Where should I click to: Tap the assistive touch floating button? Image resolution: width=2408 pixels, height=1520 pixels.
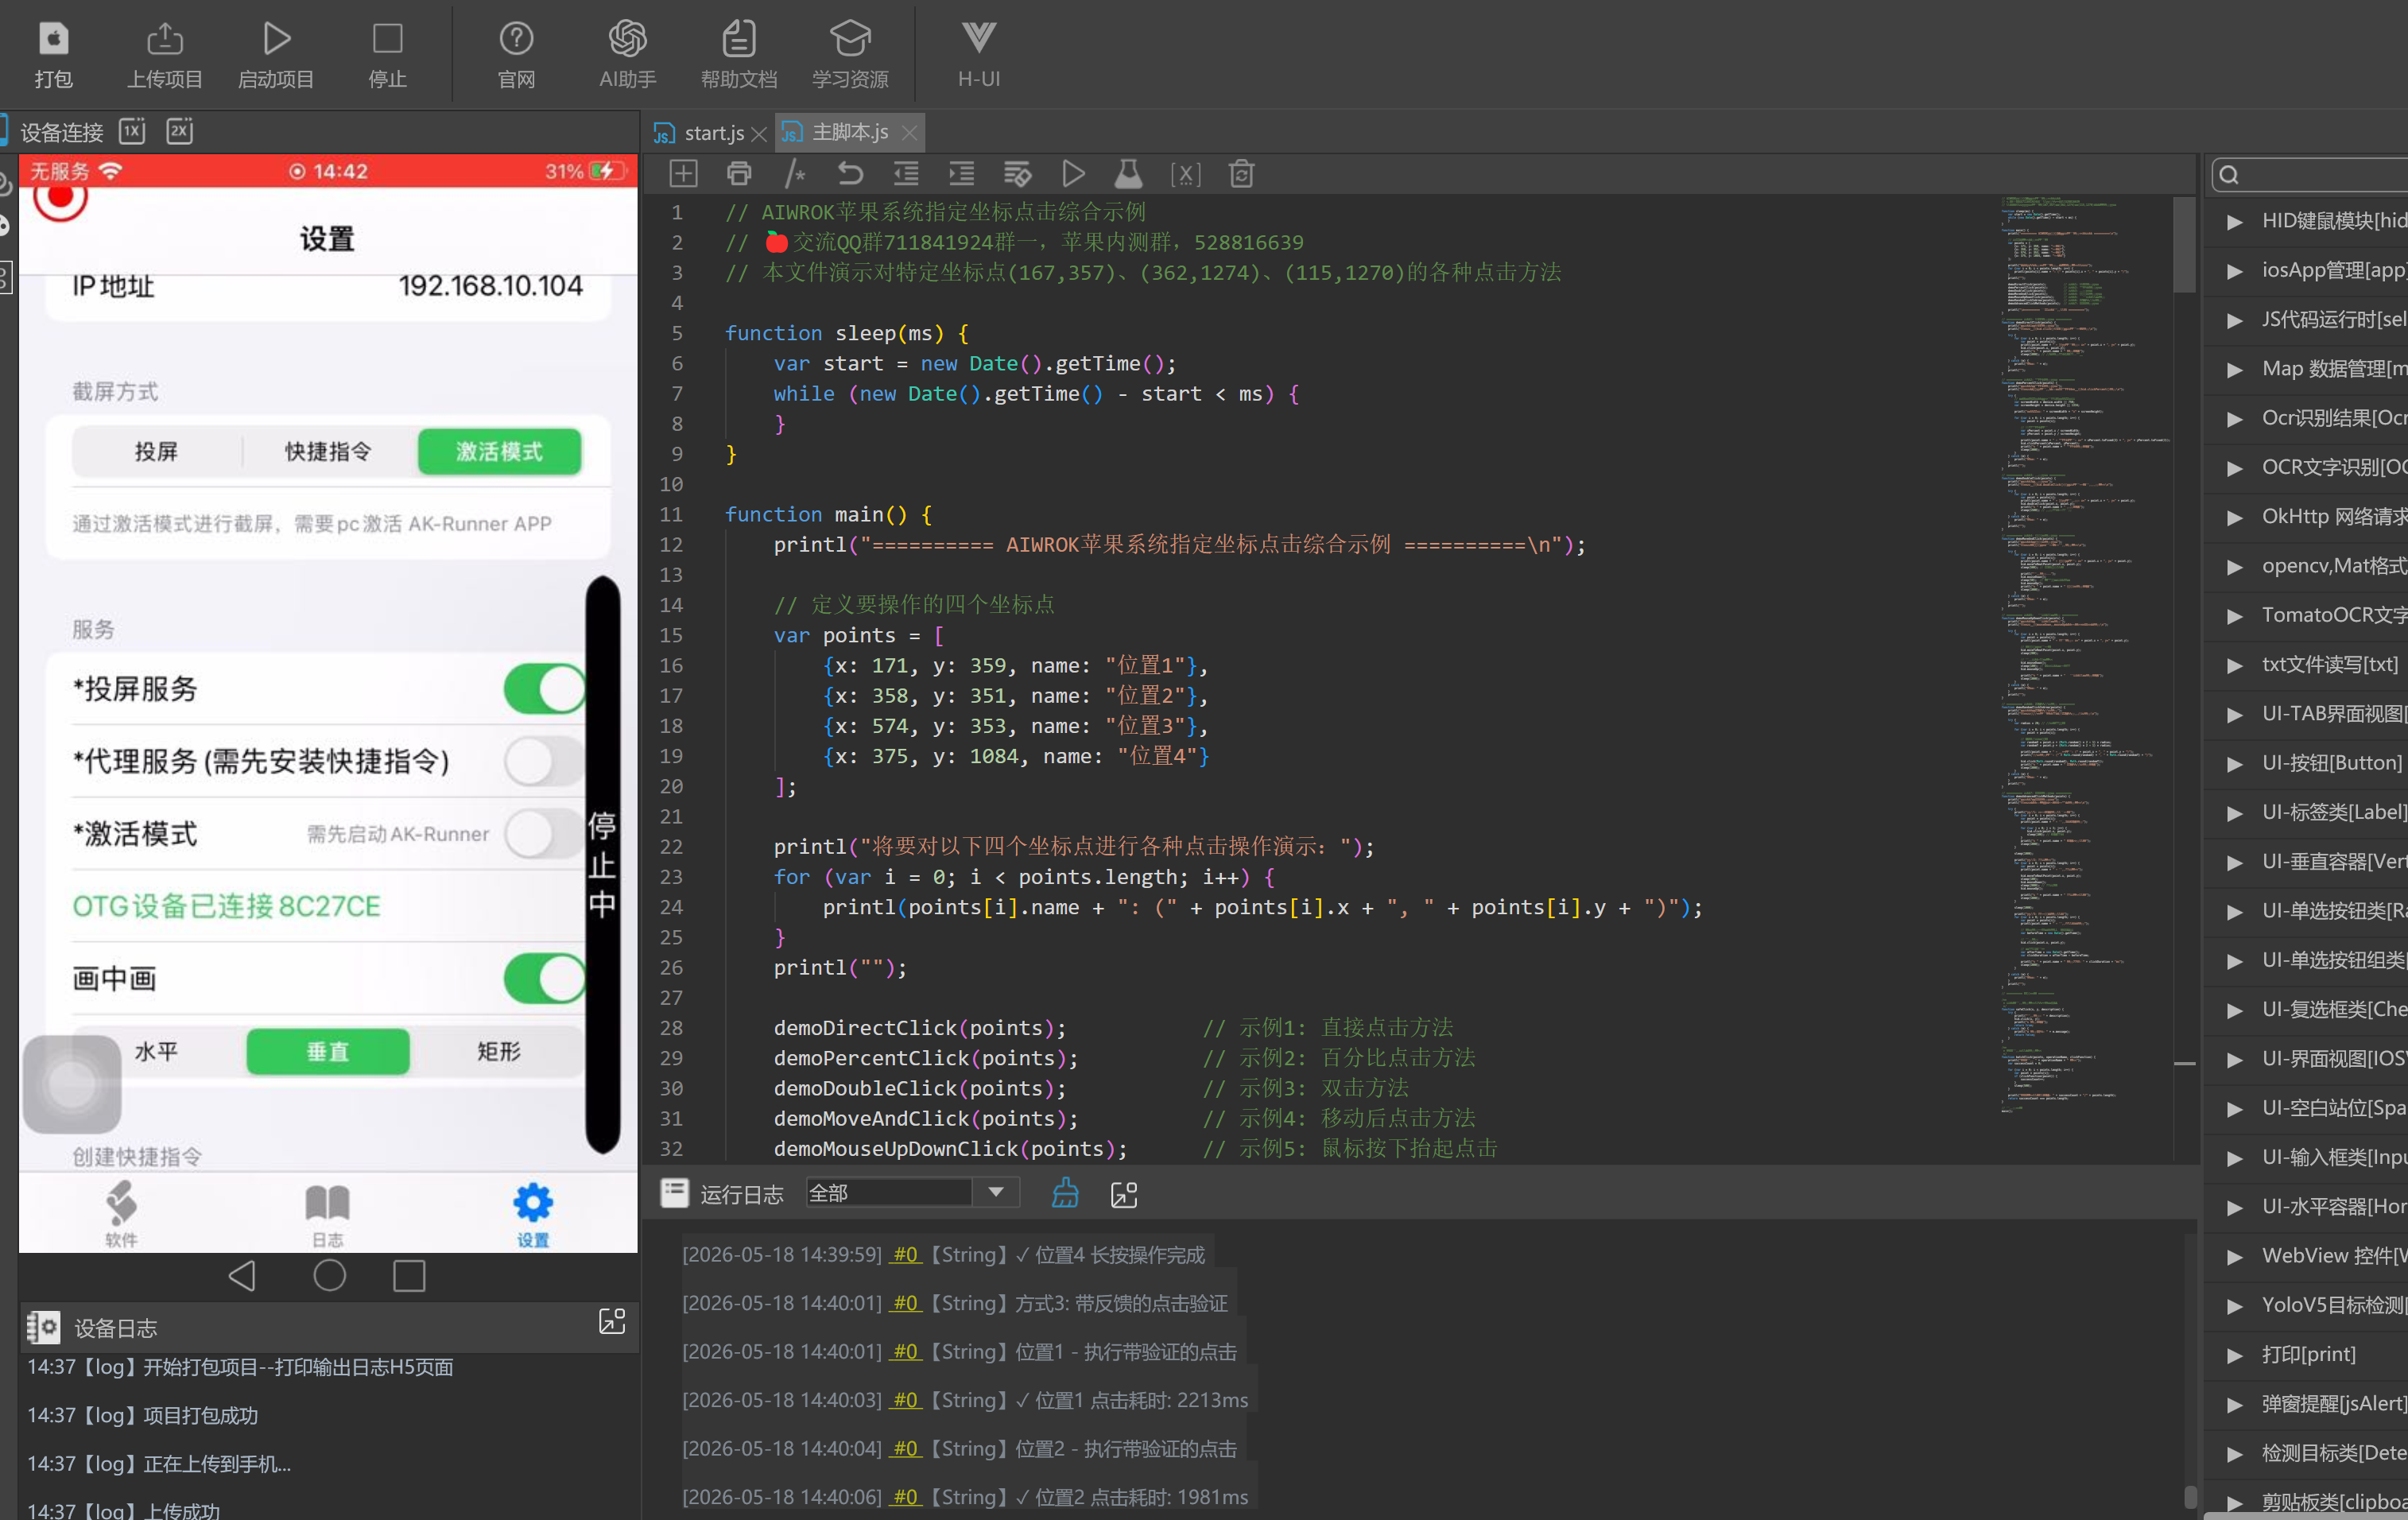(71, 1084)
